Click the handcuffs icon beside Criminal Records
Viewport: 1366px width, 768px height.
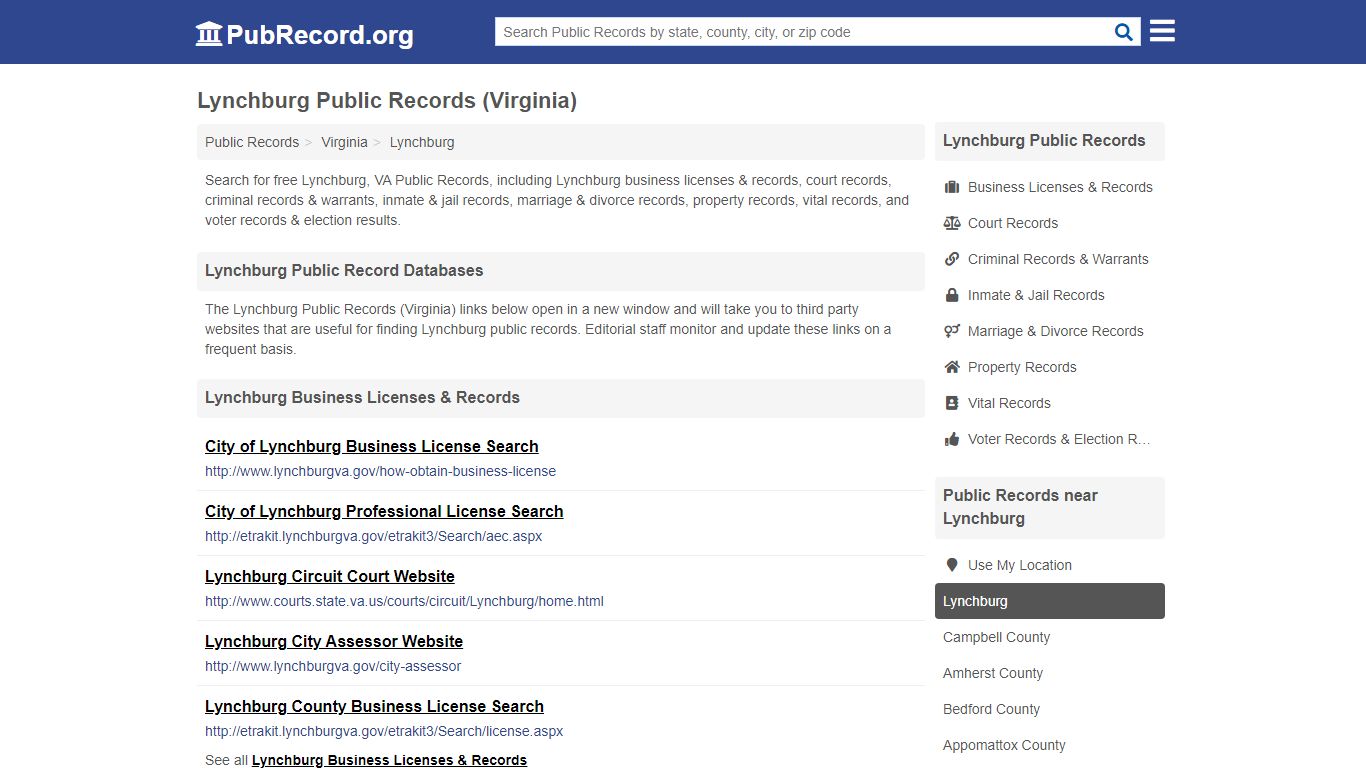[952, 259]
